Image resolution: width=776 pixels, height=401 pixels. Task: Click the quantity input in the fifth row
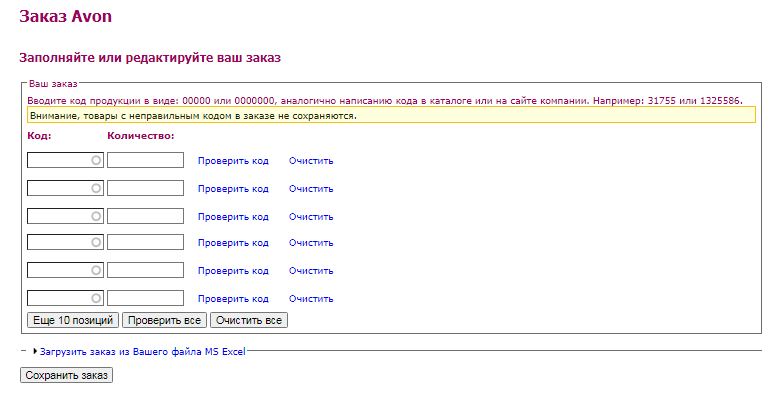pos(146,270)
